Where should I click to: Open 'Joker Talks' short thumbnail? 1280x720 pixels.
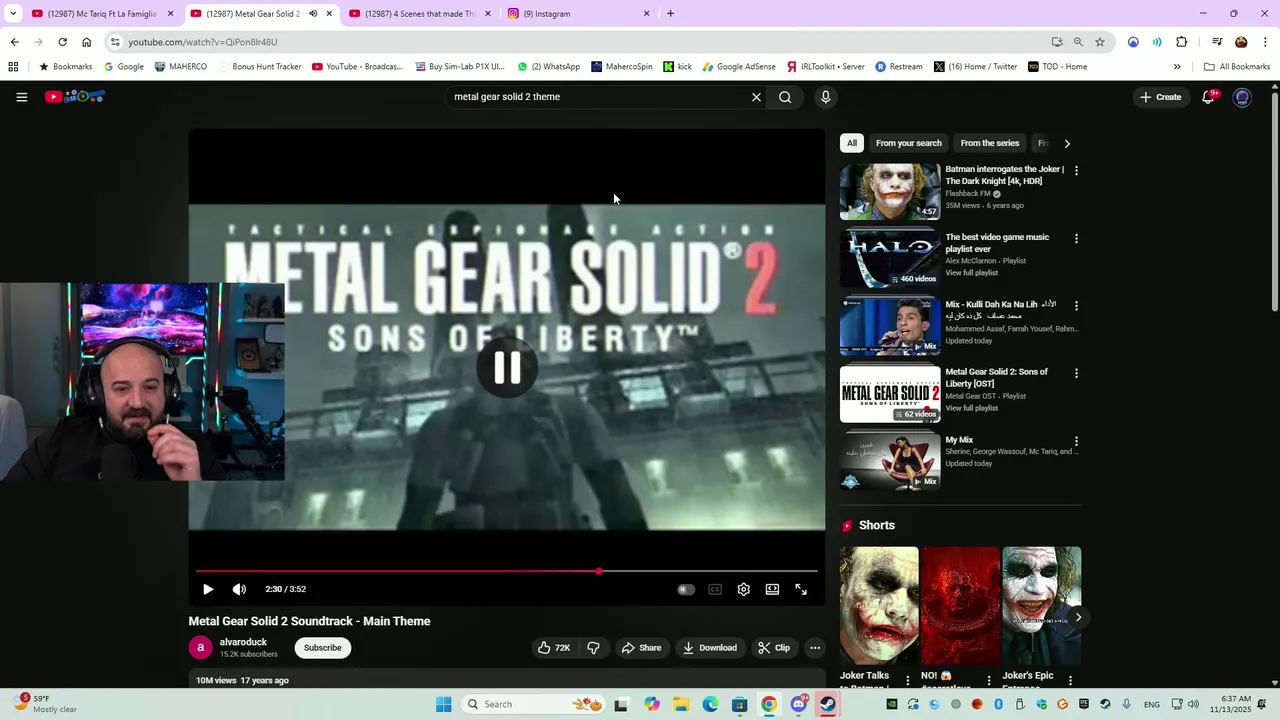(879, 606)
